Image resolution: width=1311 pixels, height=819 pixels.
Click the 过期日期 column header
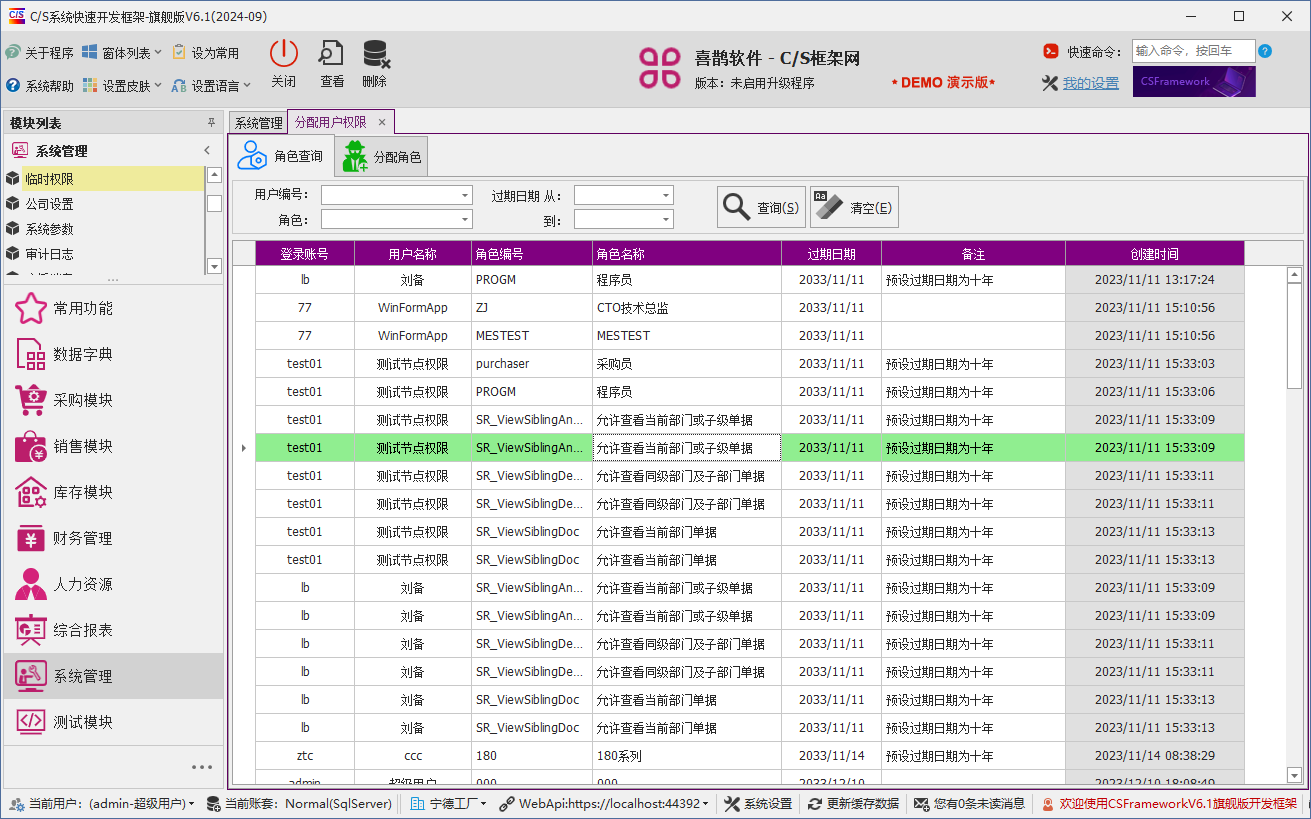831,254
